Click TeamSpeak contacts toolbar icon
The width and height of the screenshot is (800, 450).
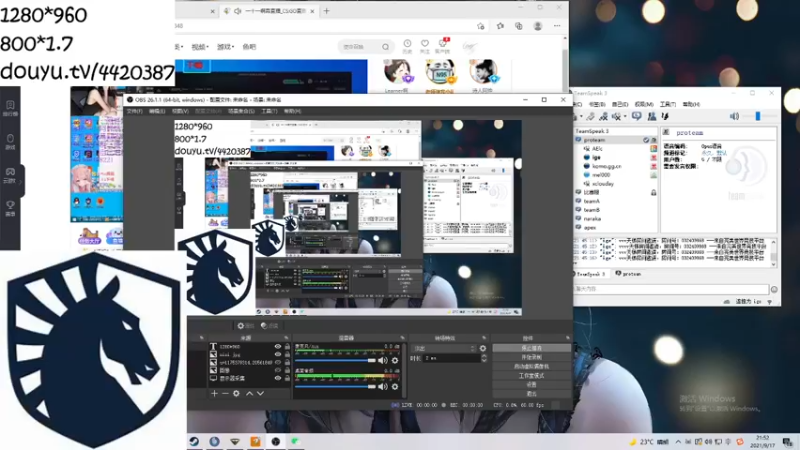pyautogui.click(x=652, y=116)
